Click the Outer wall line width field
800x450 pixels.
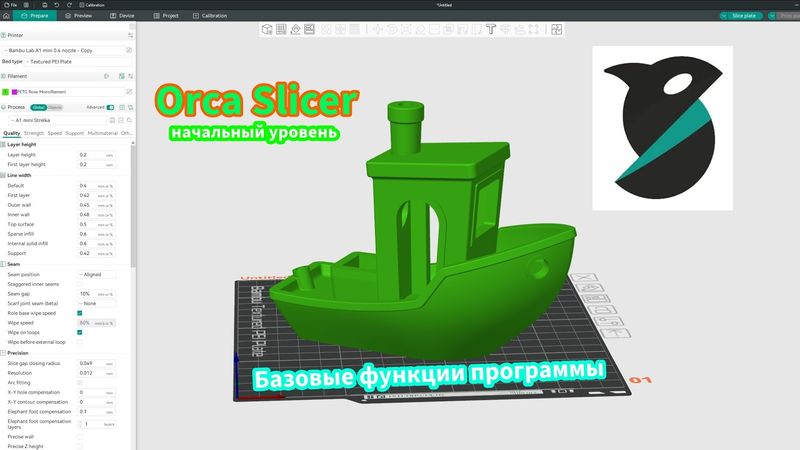[96, 205]
